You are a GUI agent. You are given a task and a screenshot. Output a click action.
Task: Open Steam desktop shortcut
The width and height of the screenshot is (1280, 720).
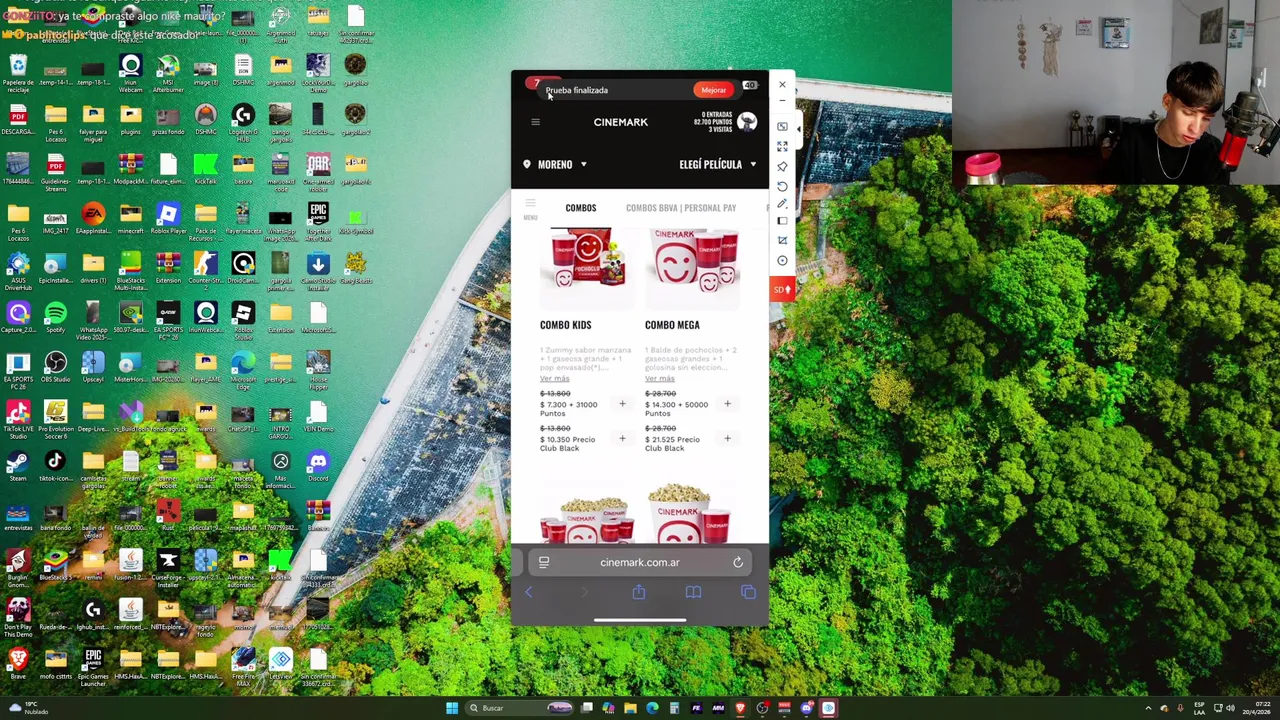[x=17, y=466]
